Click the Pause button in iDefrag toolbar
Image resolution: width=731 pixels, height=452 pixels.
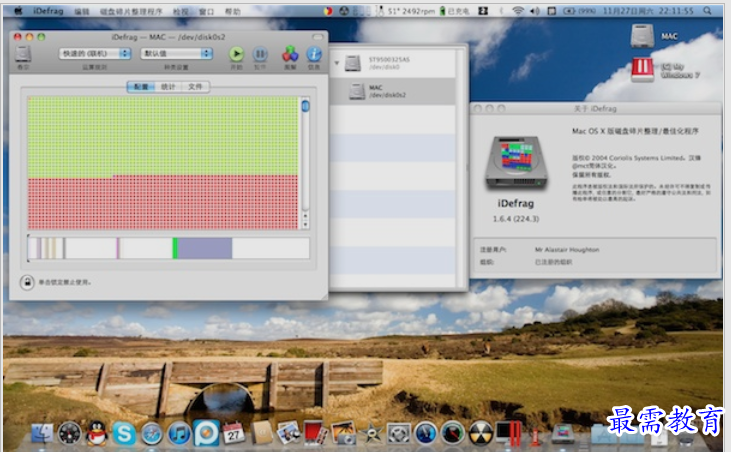point(260,55)
